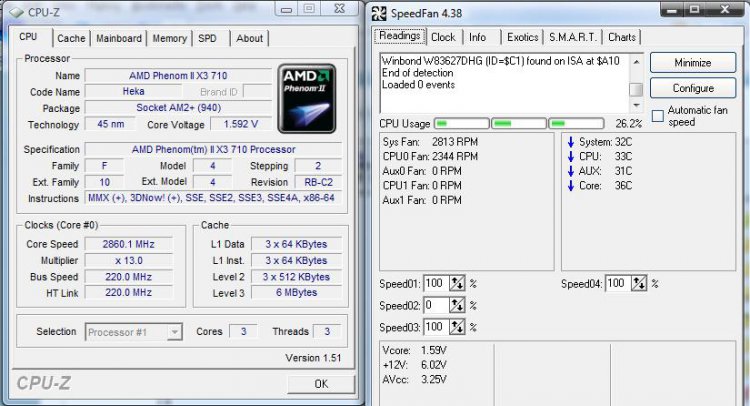Image resolution: width=750 pixels, height=406 pixels.
Task: Click the Multiplier value 'x 13.0'
Action: click(x=128, y=261)
